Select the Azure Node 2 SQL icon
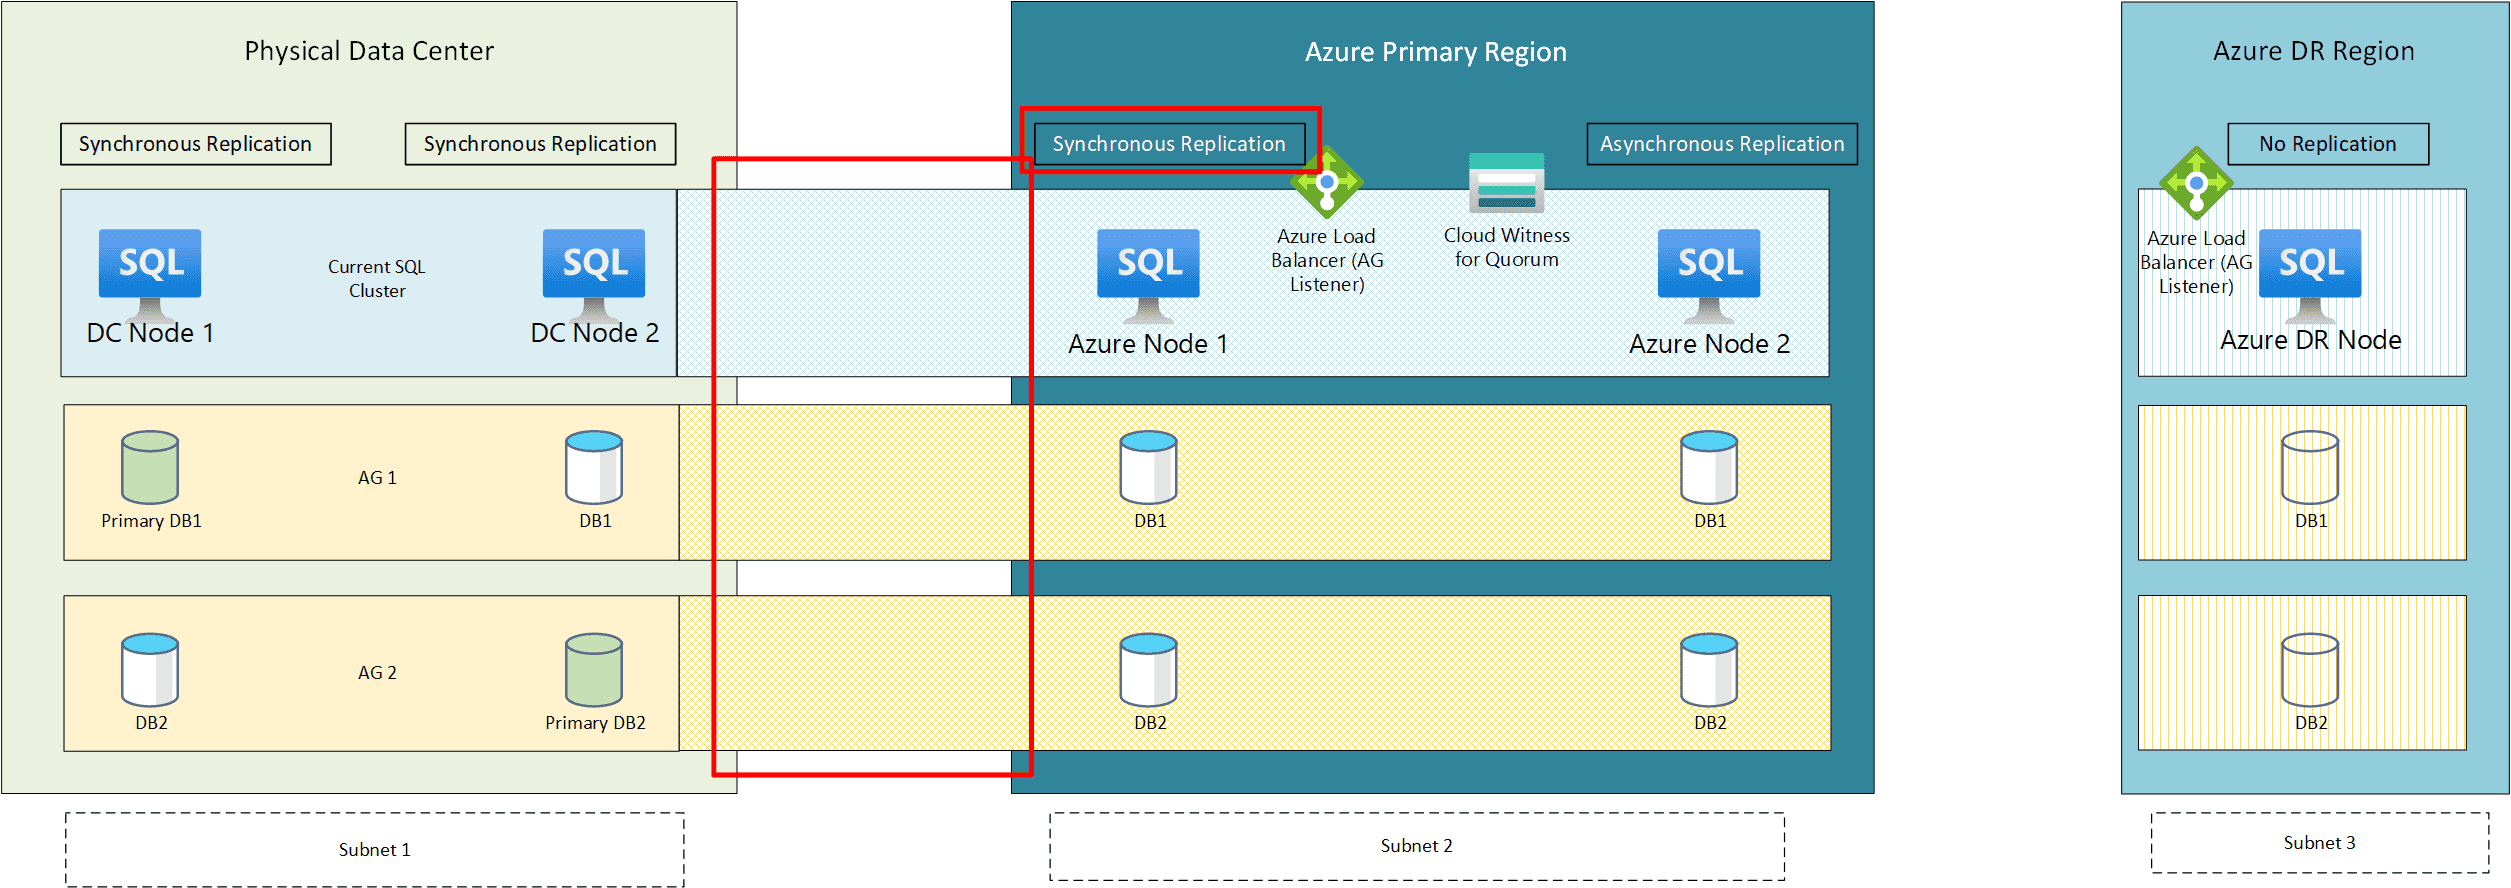The image size is (2511, 888). (1709, 275)
